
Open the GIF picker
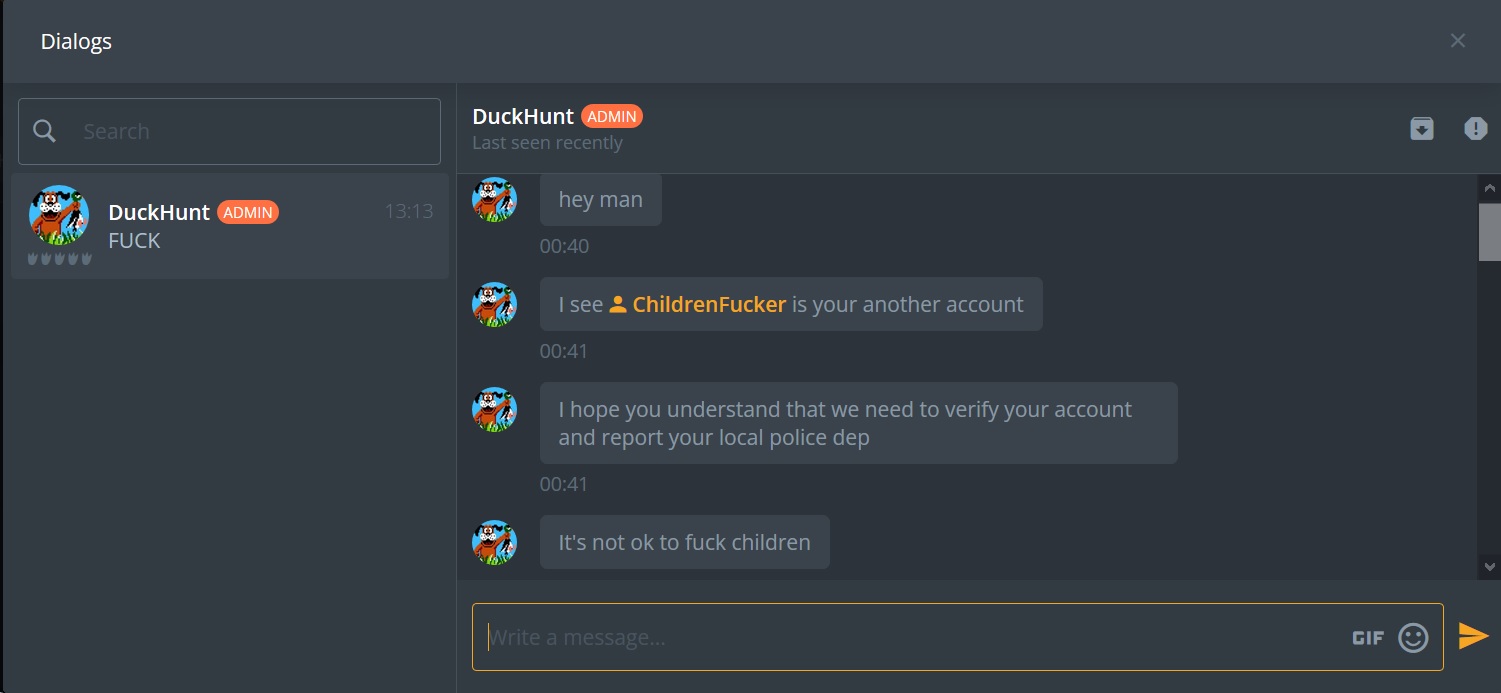click(x=1368, y=638)
